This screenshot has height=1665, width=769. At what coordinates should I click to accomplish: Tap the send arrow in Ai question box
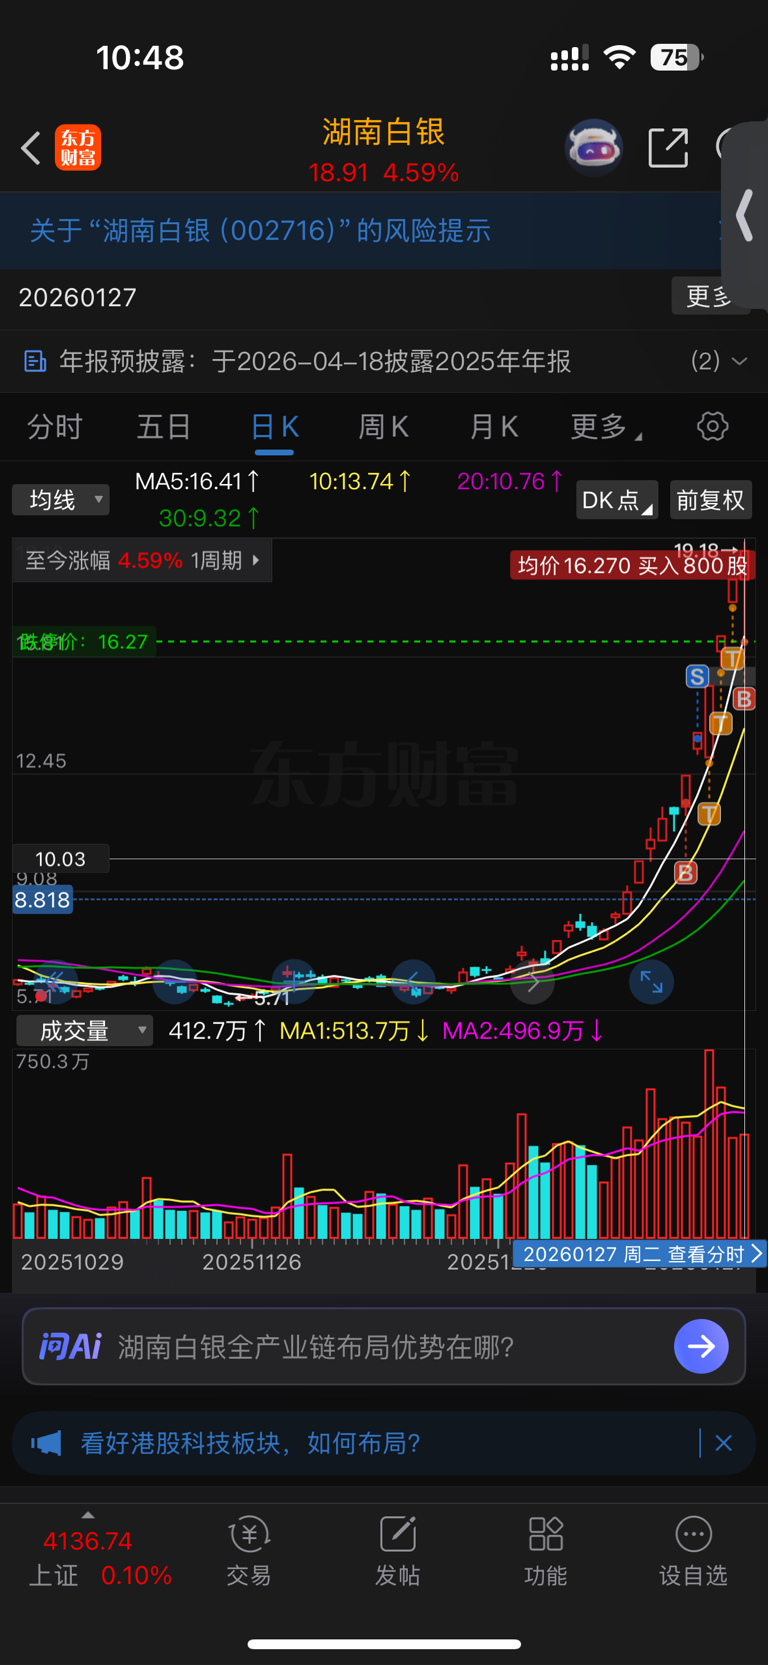[701, 1346]
